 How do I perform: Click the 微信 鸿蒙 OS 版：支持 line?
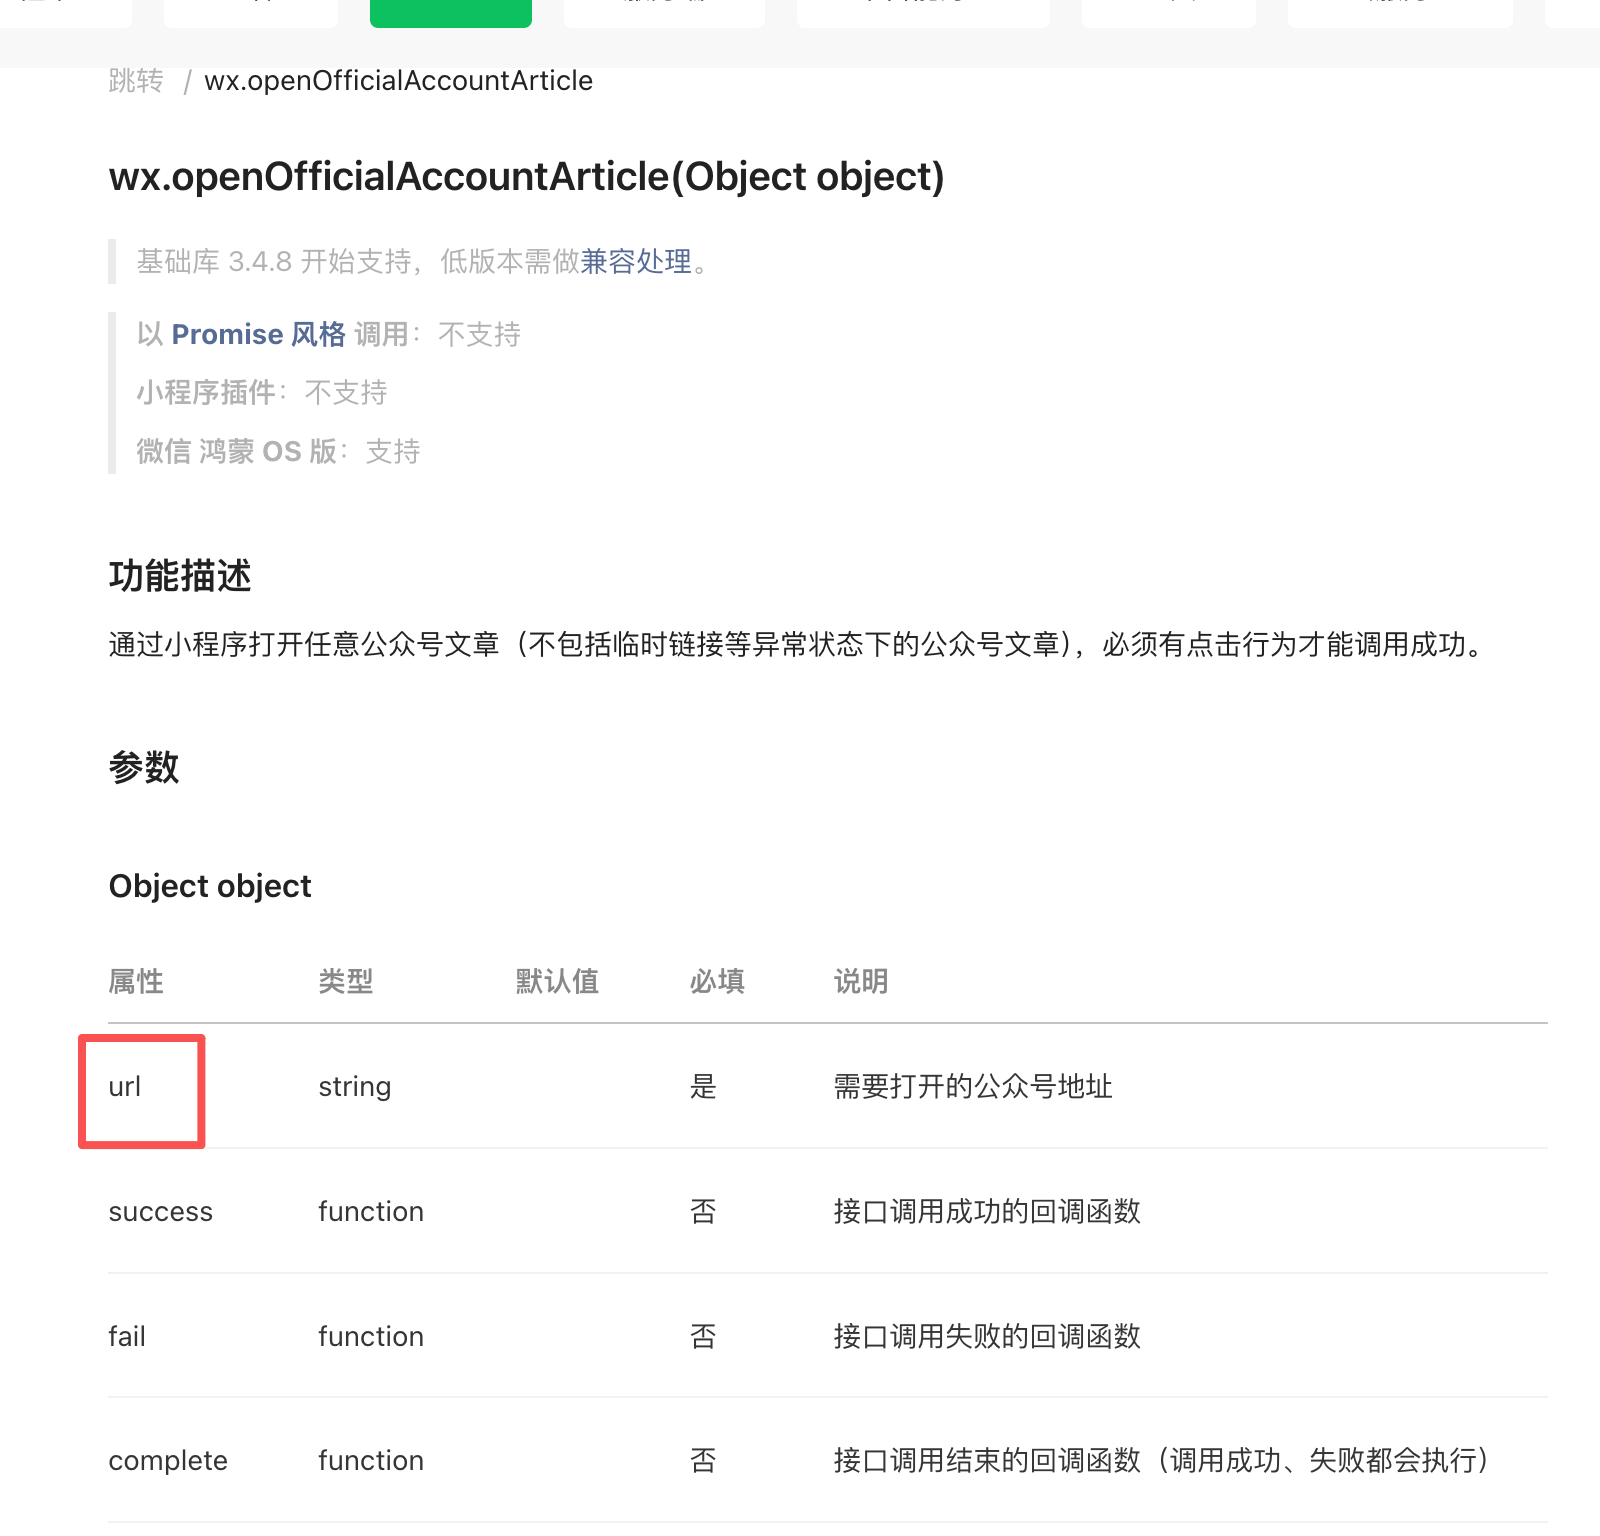(278, 451)
